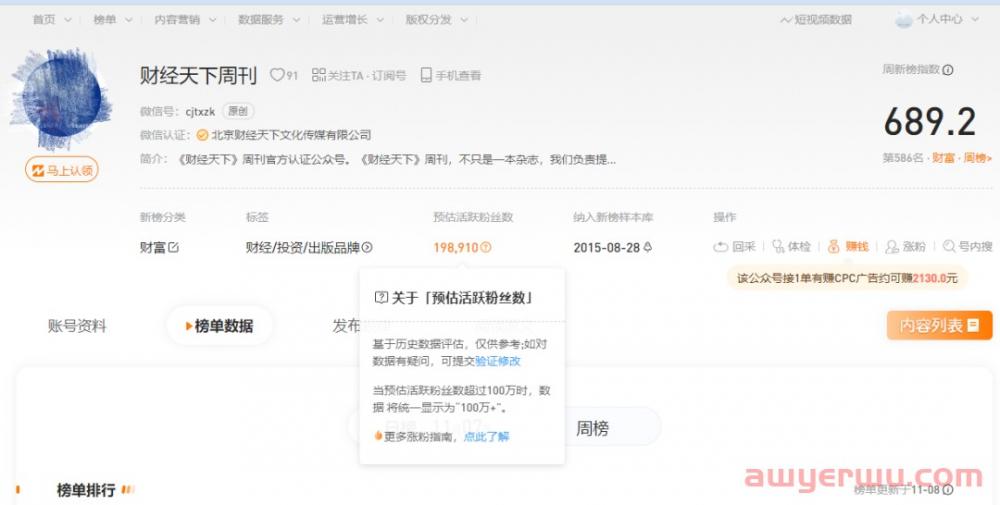1000x505 pixels.
Task: Click 北京财经天下文化传媒有限公司 certification text
Action: pos(291,135)
